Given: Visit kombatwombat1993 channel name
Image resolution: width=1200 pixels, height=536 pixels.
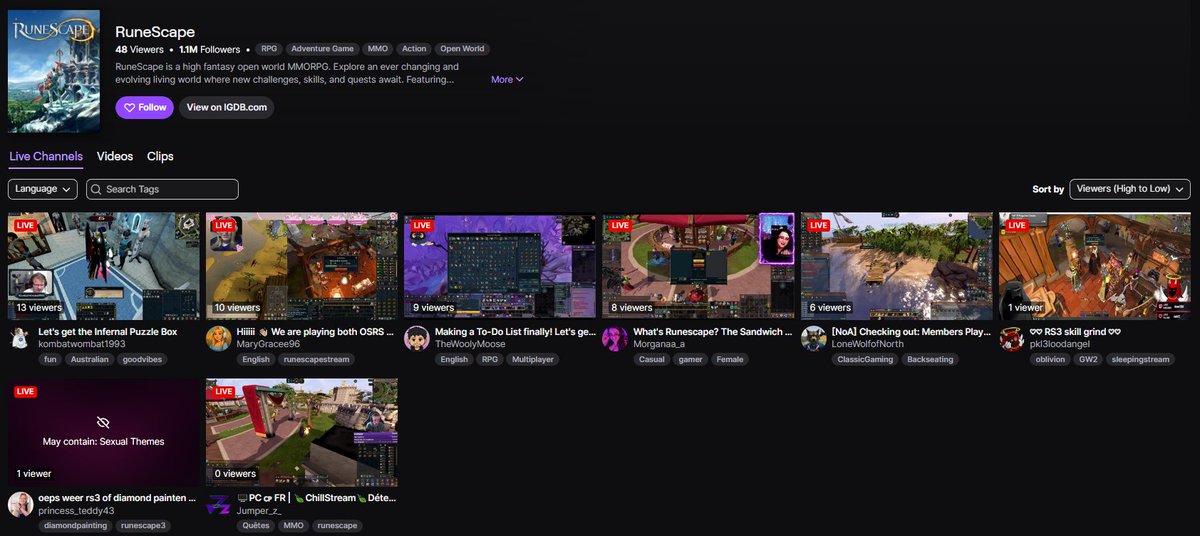Looking at the screenshot, I should [82, 344].
